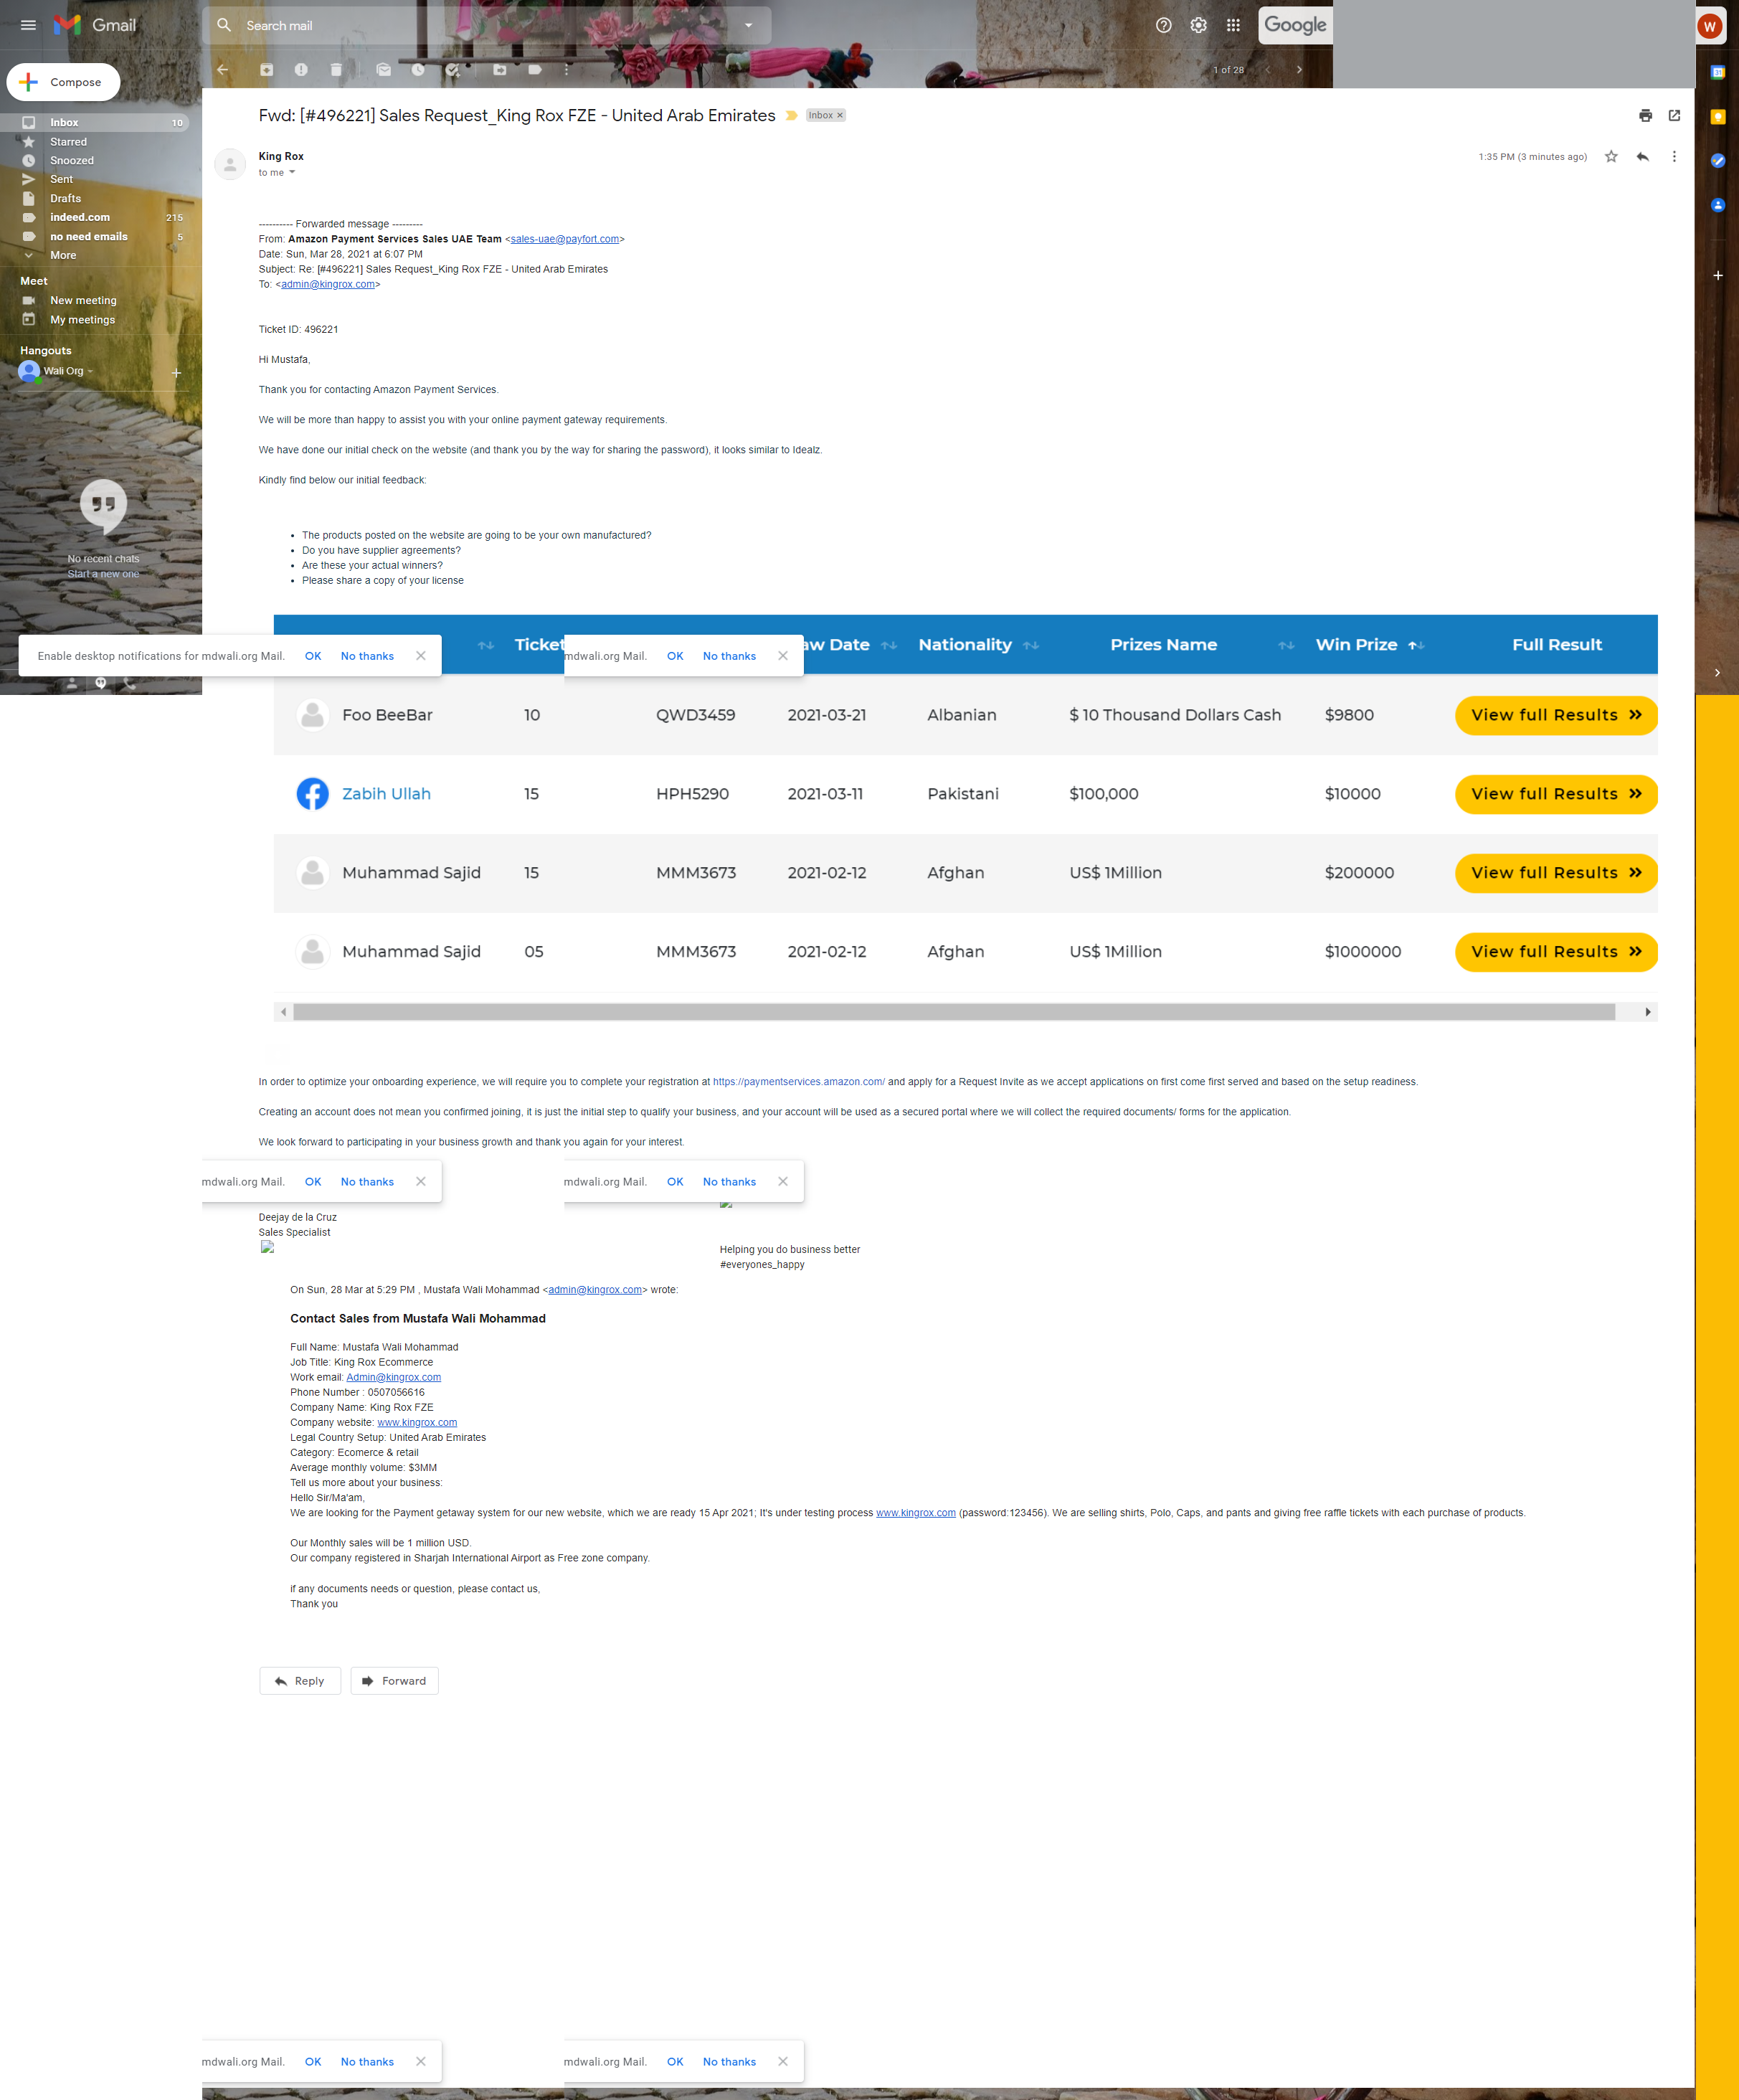Image resolution: width=1739 pixels, height=2100 pixels.
Task: Open the toolbar's More options menu
Action: coord(566,70)
